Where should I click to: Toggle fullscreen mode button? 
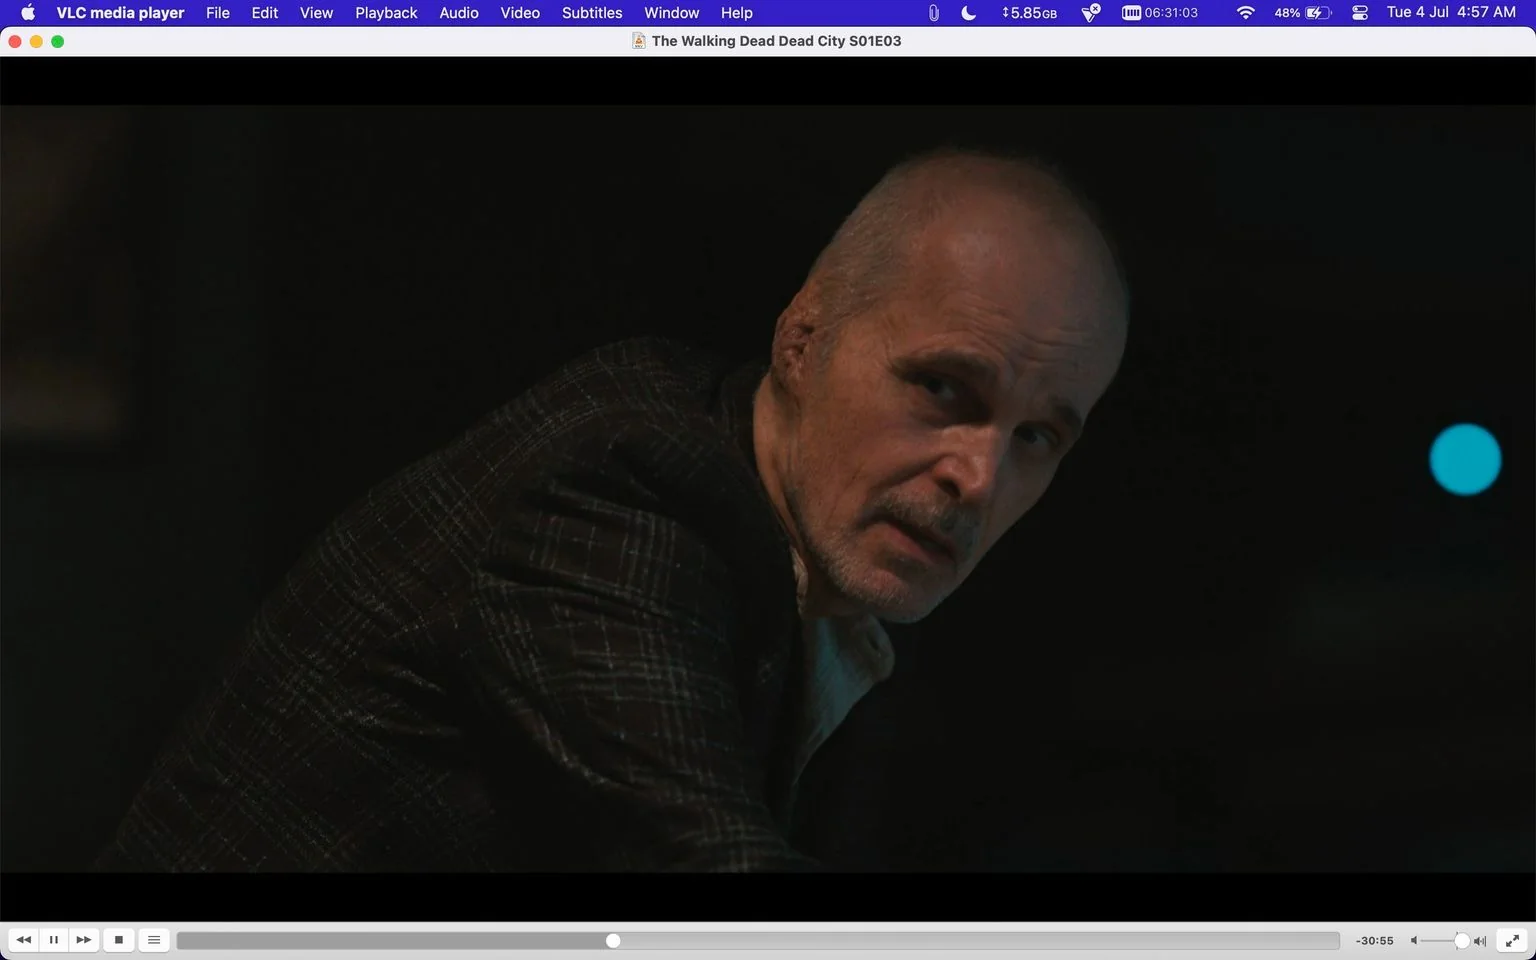tap(1513, 940)
